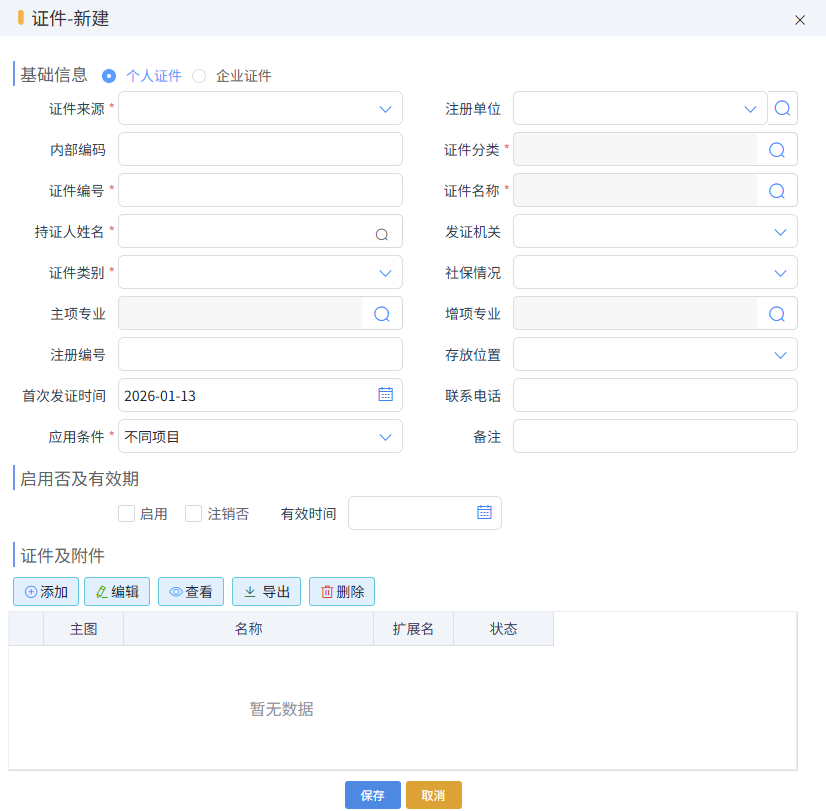Check the 注销否 checkbox
The image size is (826, 811).
(193, 513)
